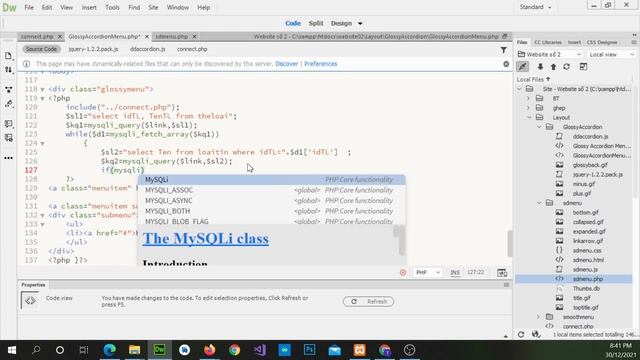Click the Filter related files icon
This screenshot has width=640, height=360.
click(x=504, y=50)
